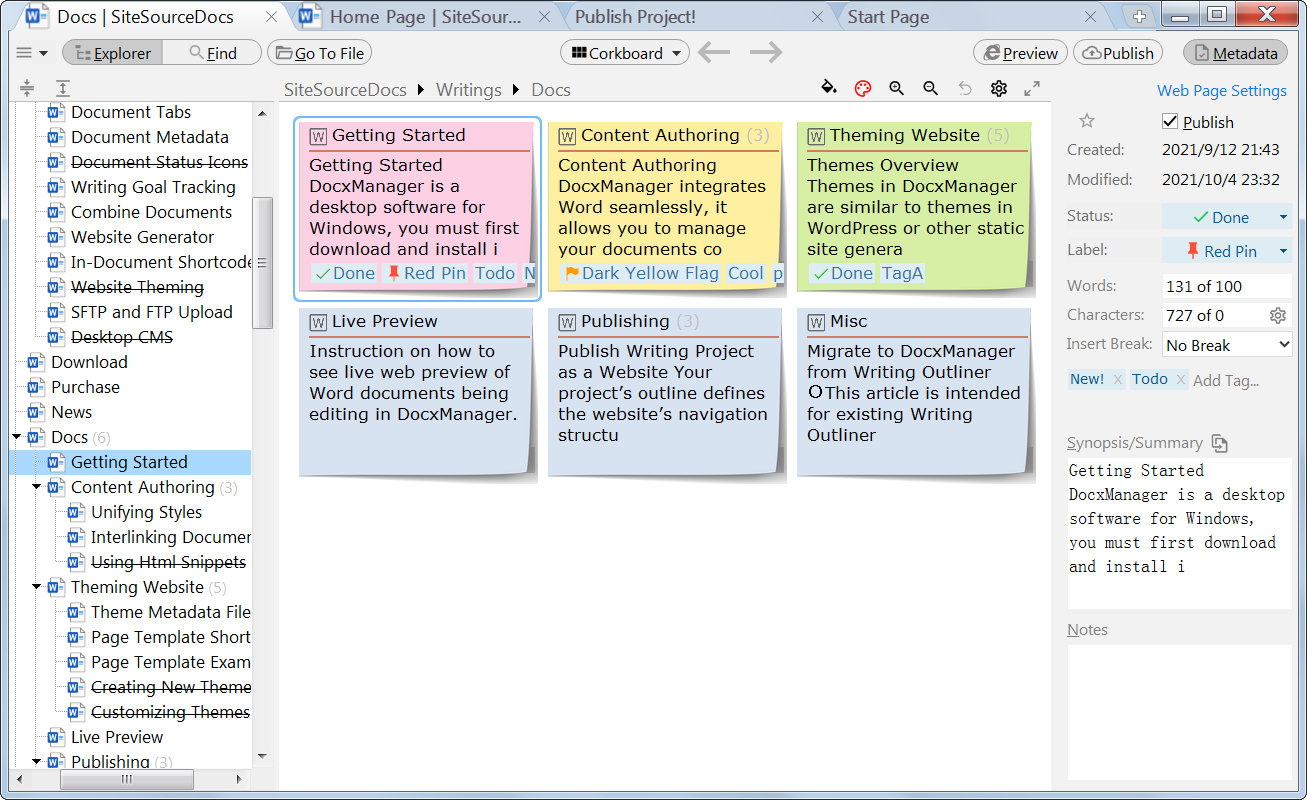The height and width of the screenshot is (800, 1307).
Task: Select Website Generator tree item
Action: pyautogui.click(x=142, y=237)
